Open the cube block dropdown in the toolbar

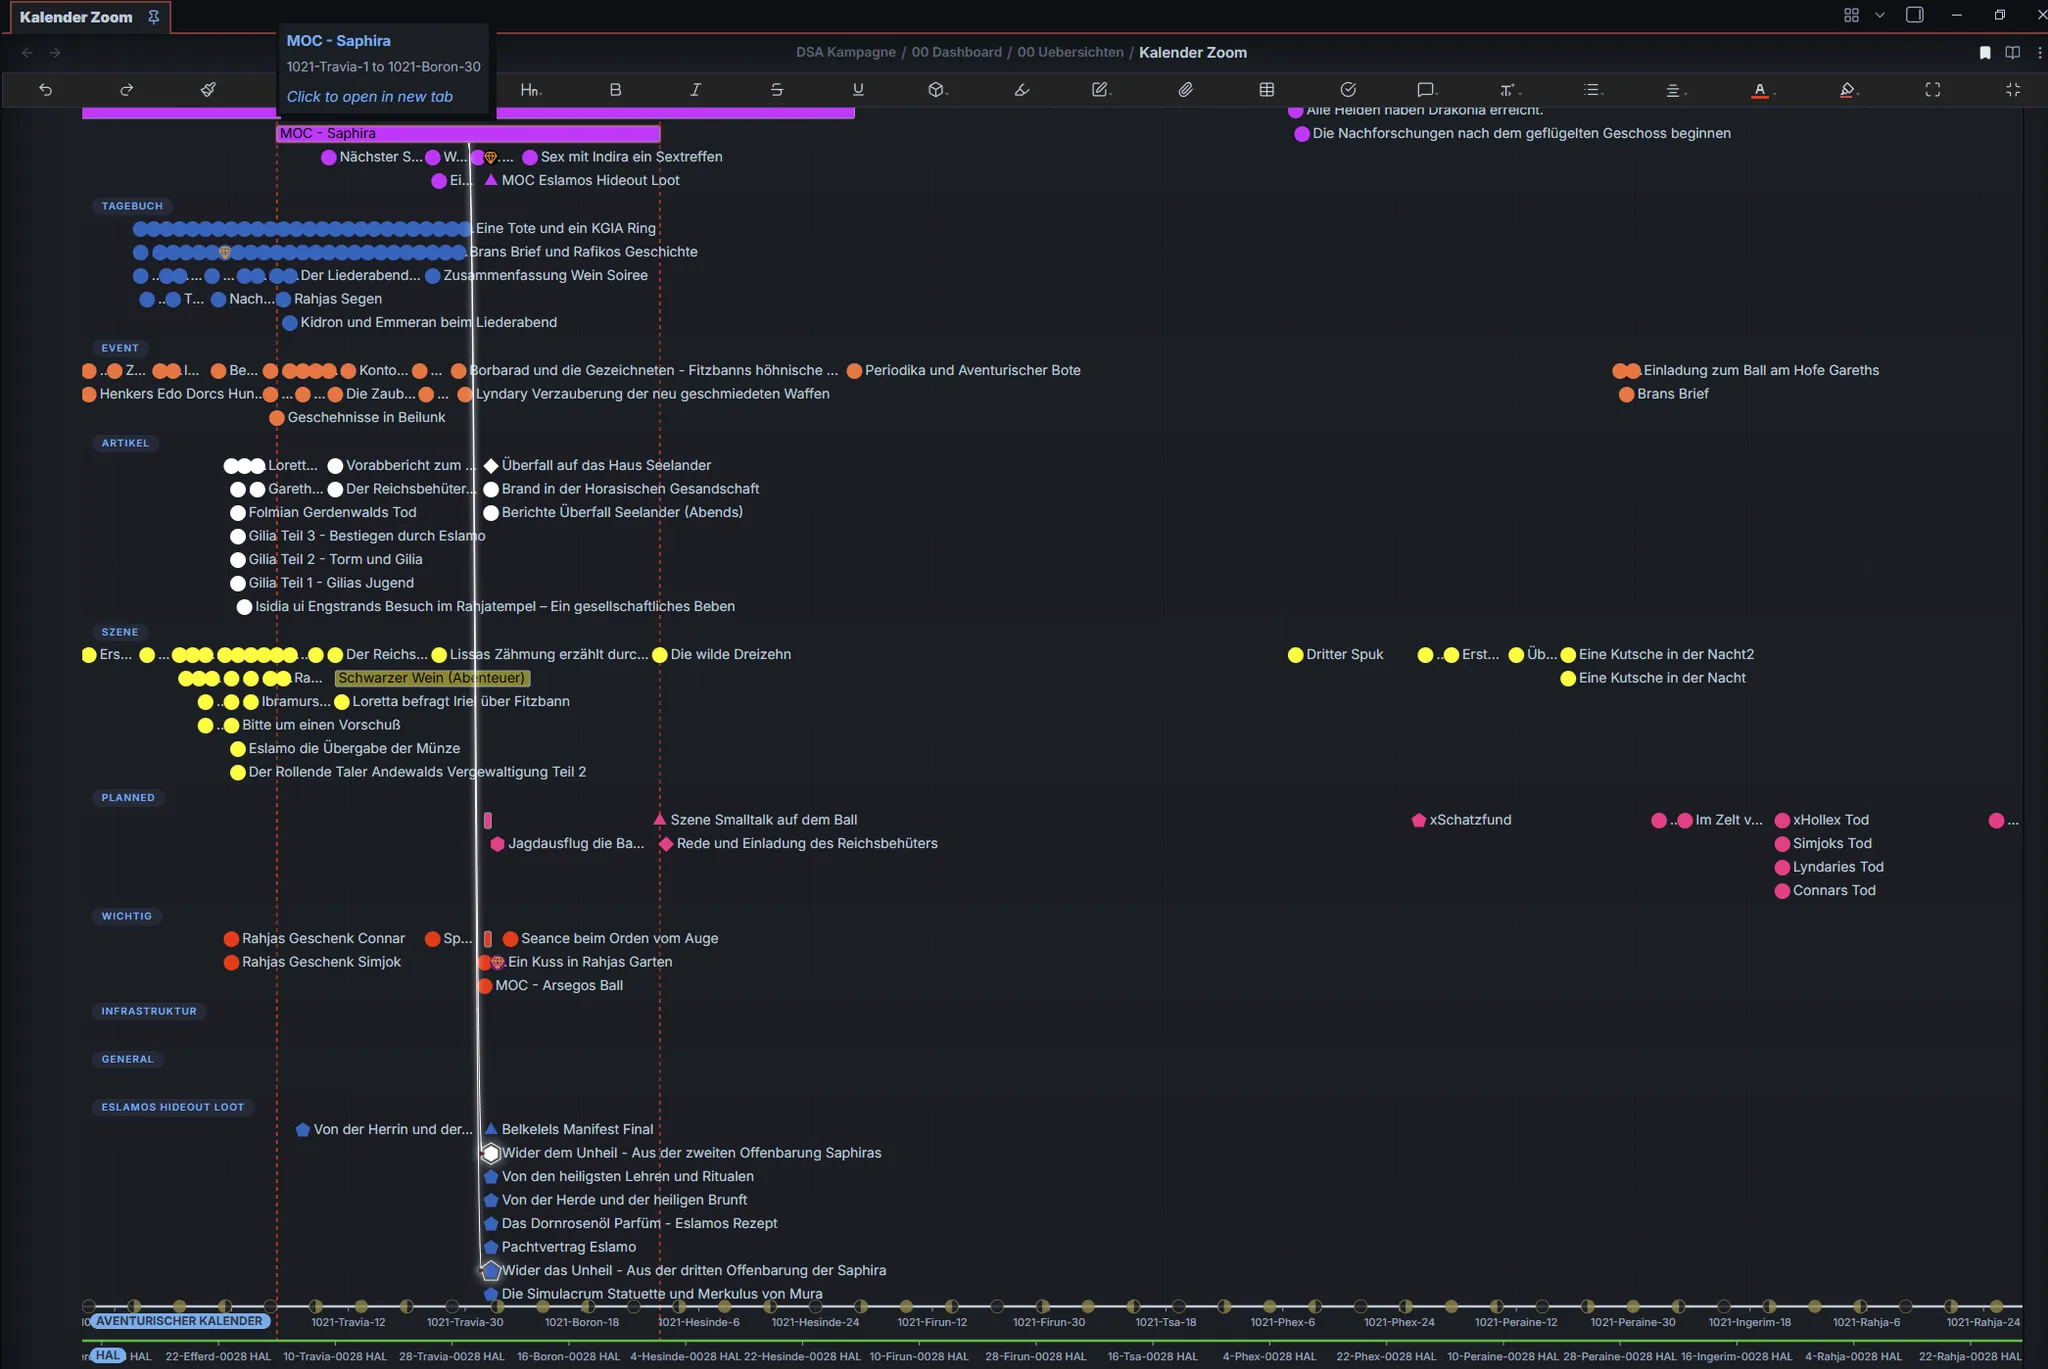[937, 90]
